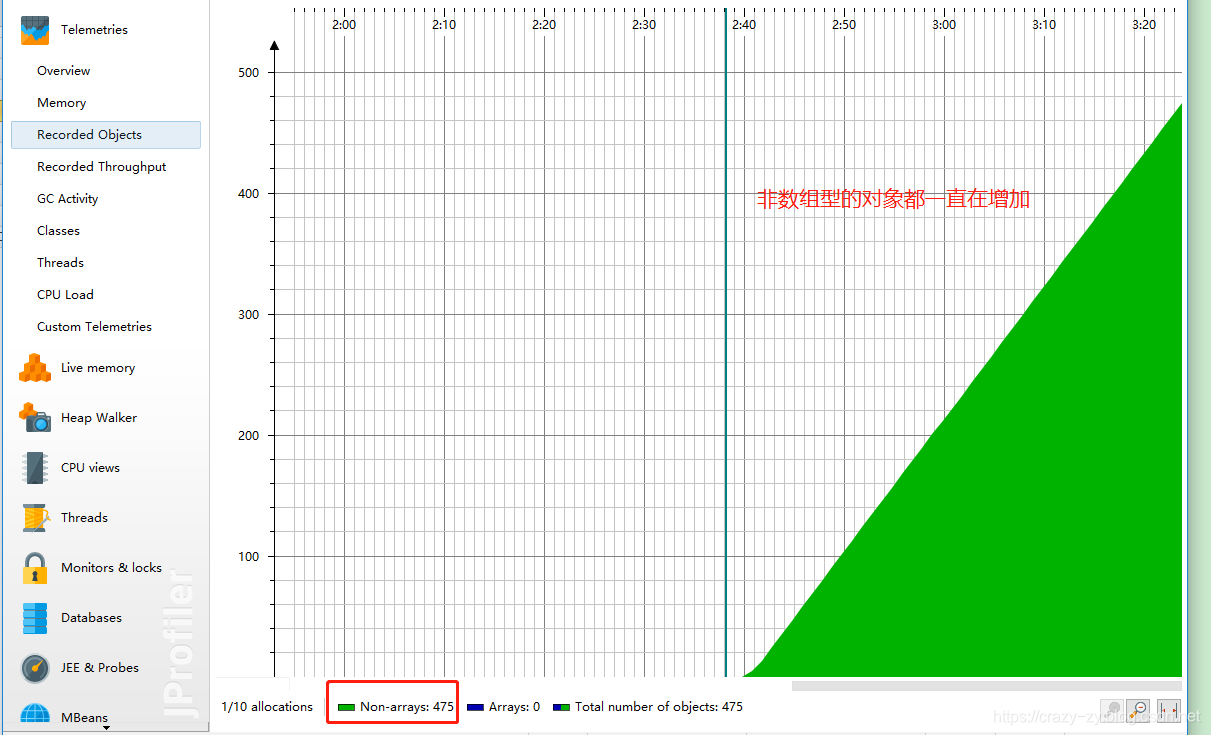Open the MBeans section
Image resolution: width=1211 pixels, height=735 pixels.
point(85,718)
